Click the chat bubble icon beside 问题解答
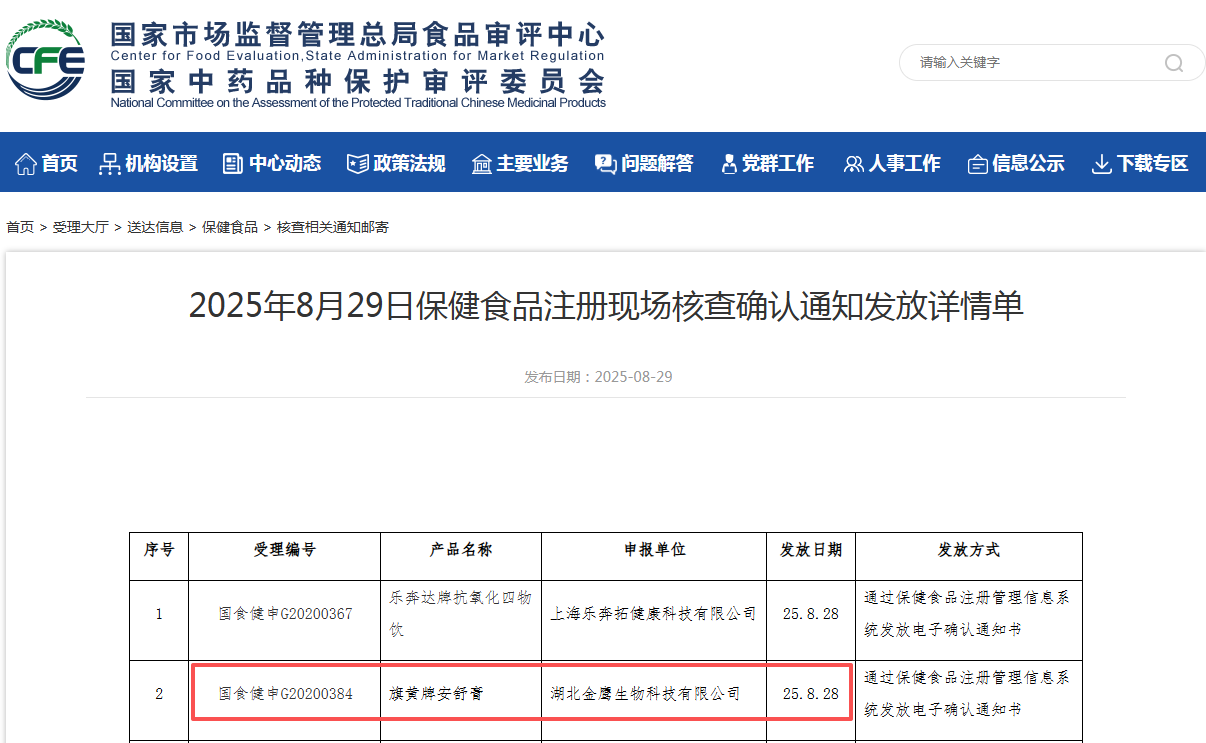Viewport: 1206px width, 743px height. (605, 164)
